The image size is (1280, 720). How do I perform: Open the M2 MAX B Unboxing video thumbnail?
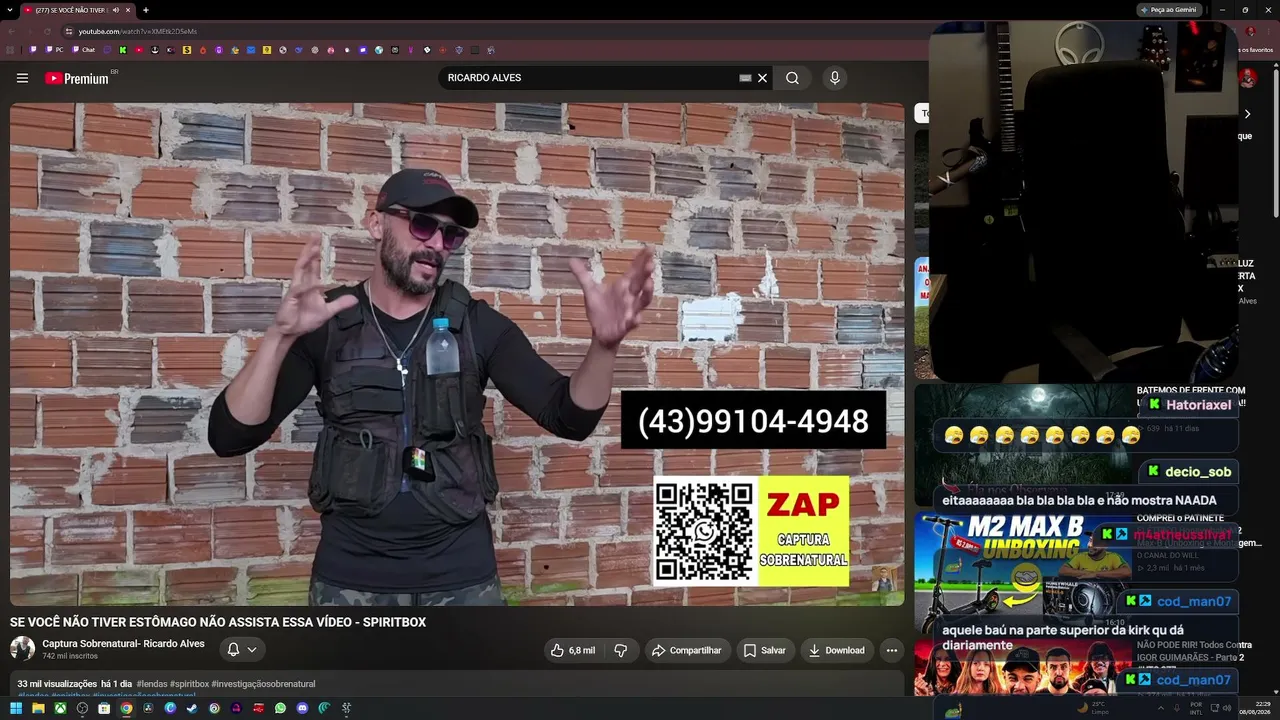click(x=1022, y=568)
